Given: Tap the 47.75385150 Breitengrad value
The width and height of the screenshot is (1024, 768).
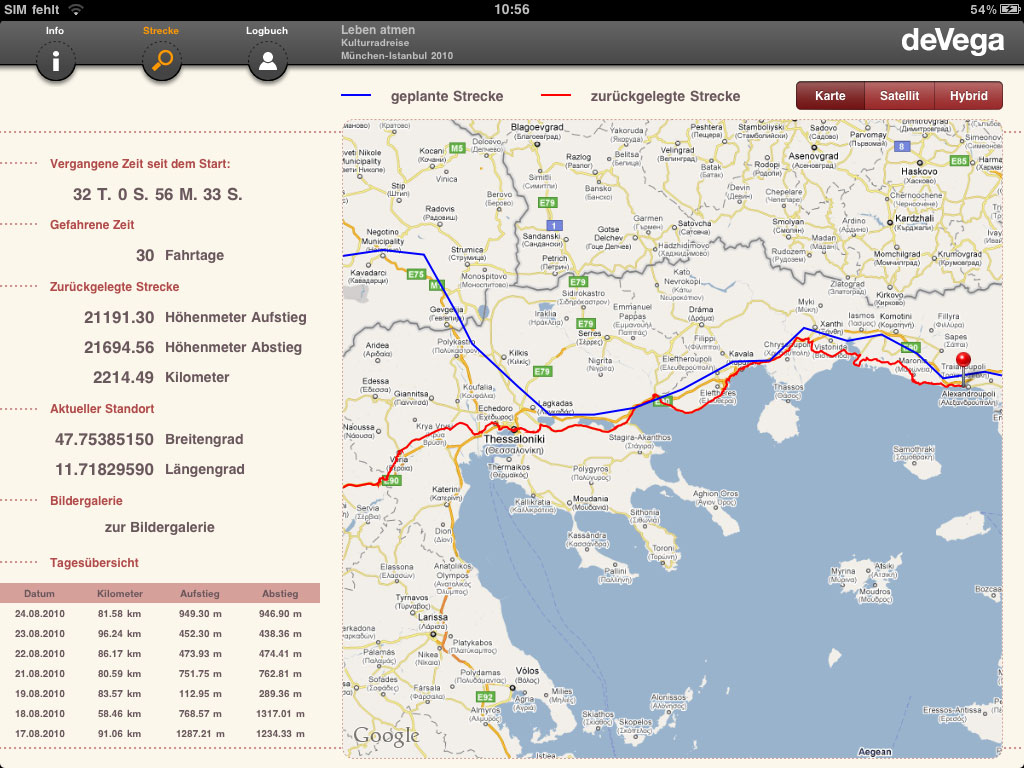Looking at the screenshot, I should point(104,440).
